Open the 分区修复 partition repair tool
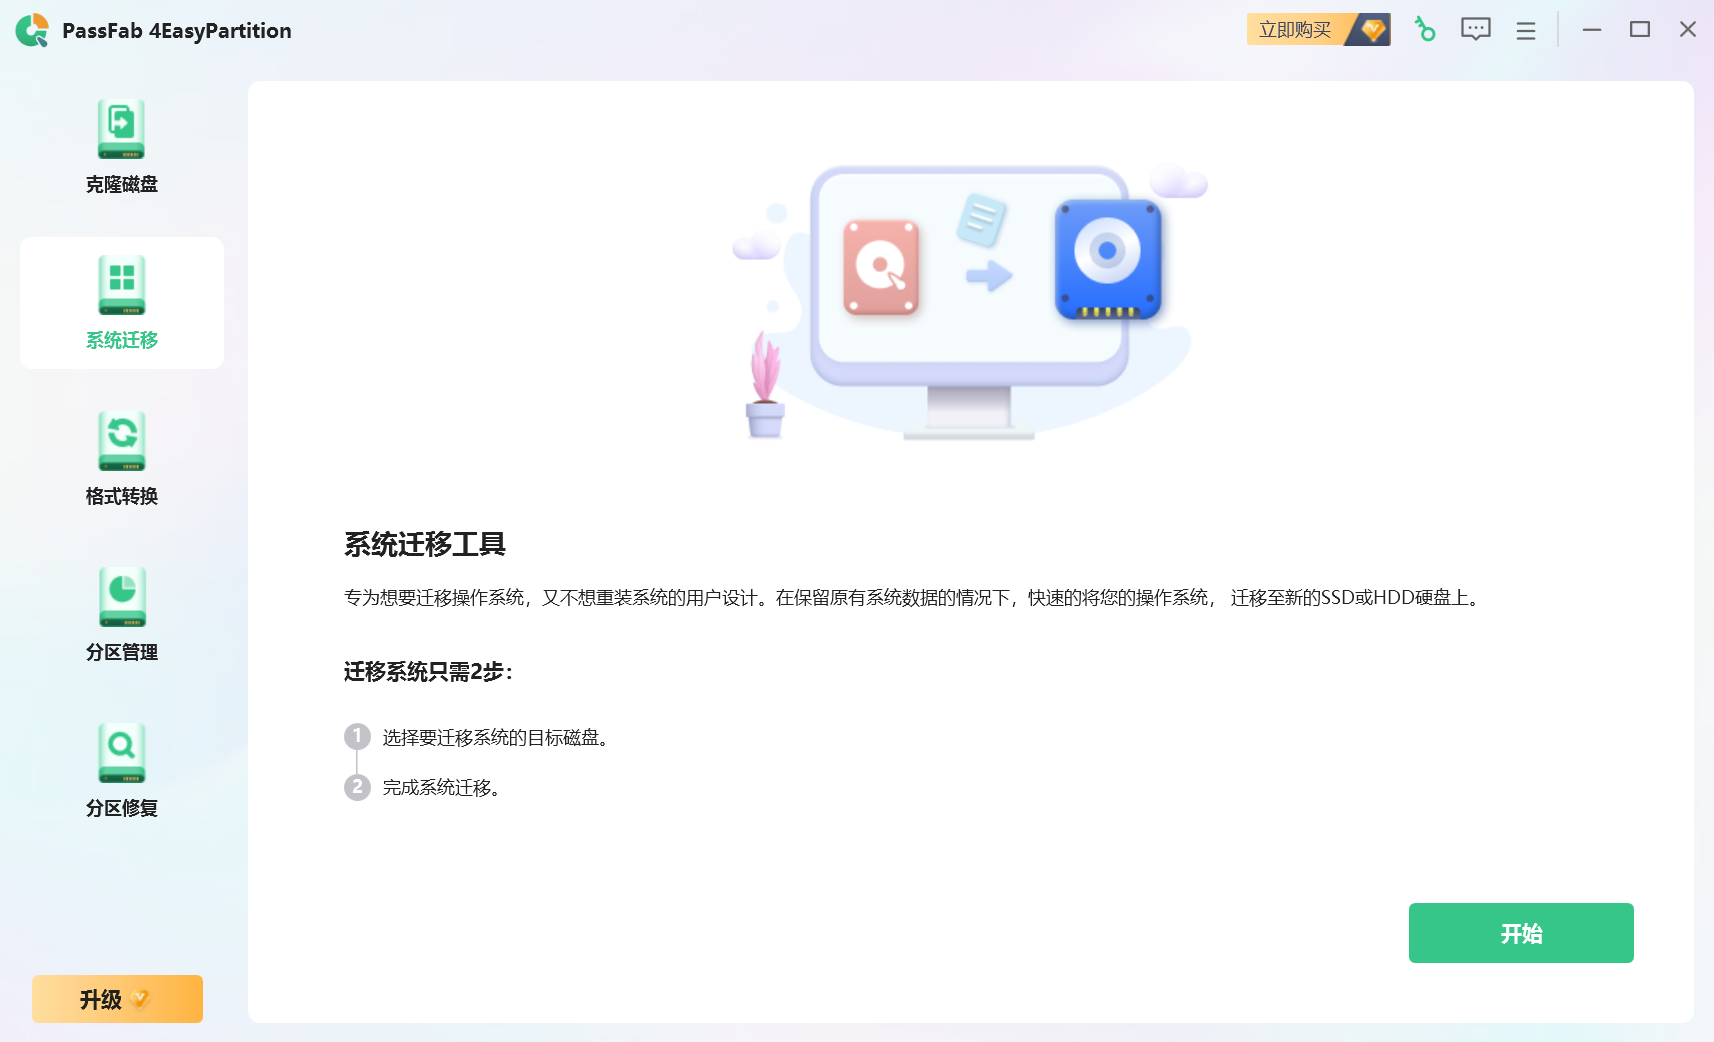Viewport: 1714px width, 1042px height. (122, 771)
